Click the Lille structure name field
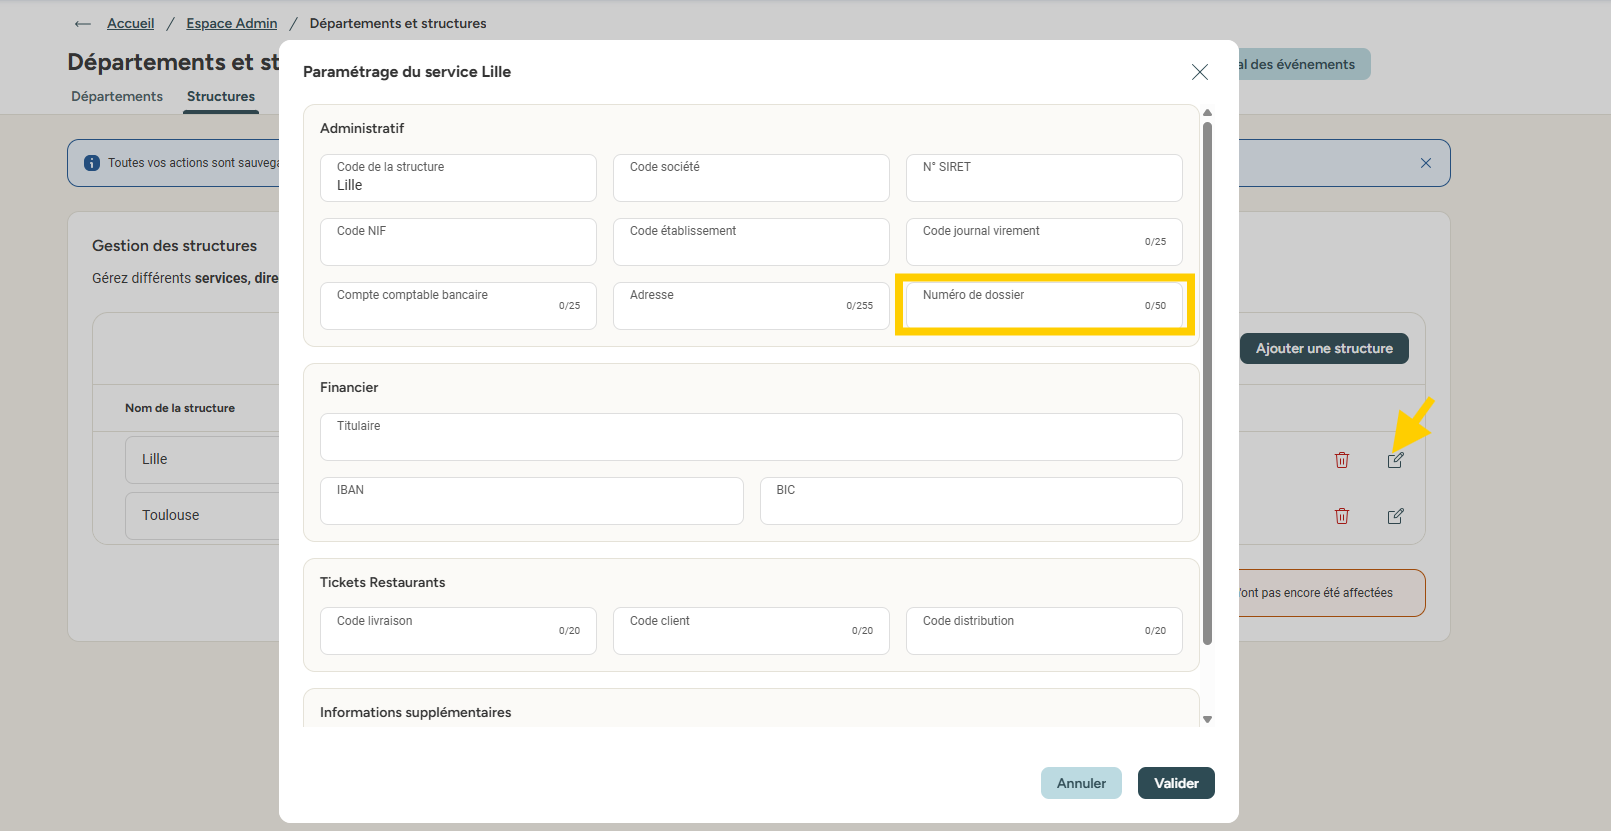 (202, 460)
